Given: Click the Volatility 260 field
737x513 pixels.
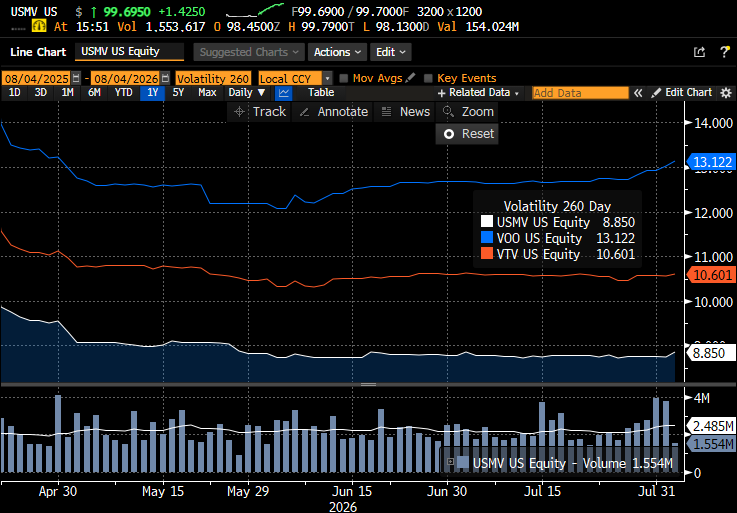Looking at the screenshot, I should 213,78.
